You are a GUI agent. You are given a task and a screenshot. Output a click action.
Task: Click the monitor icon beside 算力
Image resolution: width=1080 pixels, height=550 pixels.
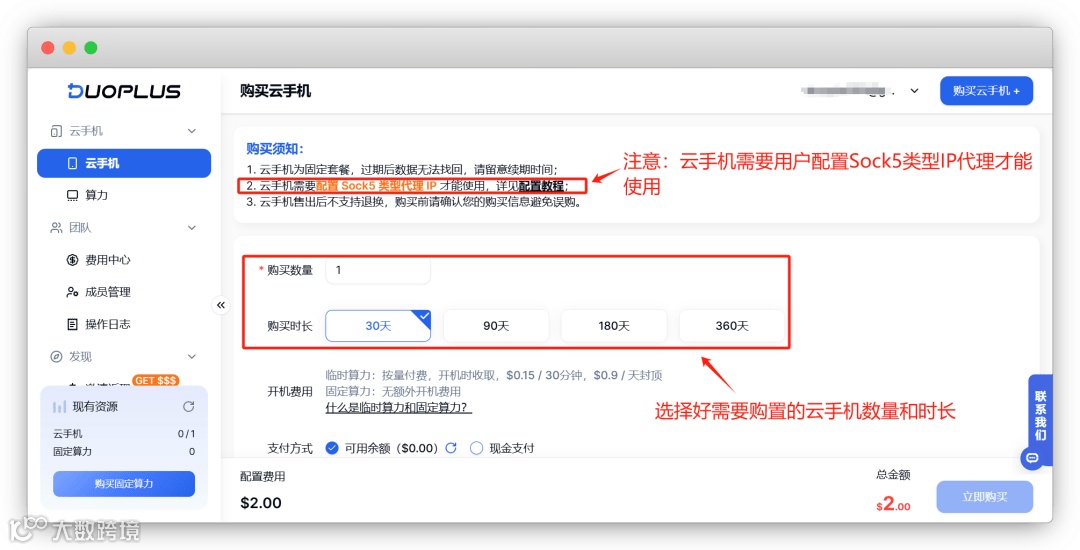[x=72, y=195]
